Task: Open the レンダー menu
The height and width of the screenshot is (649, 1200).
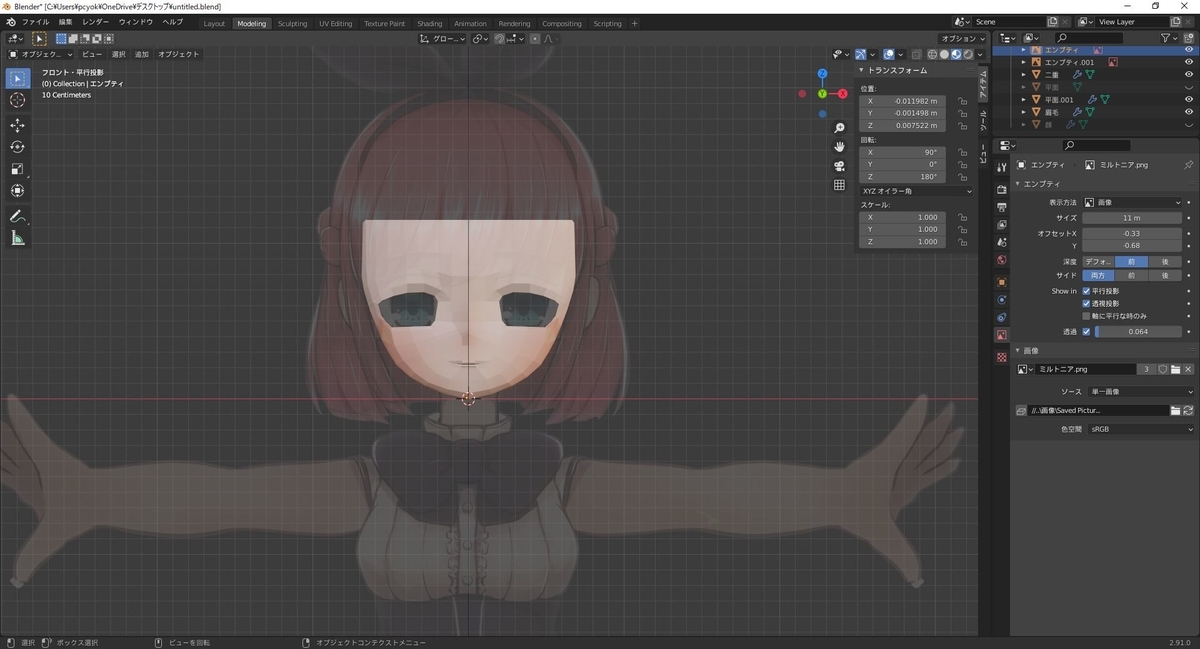Action: (96, 22)
